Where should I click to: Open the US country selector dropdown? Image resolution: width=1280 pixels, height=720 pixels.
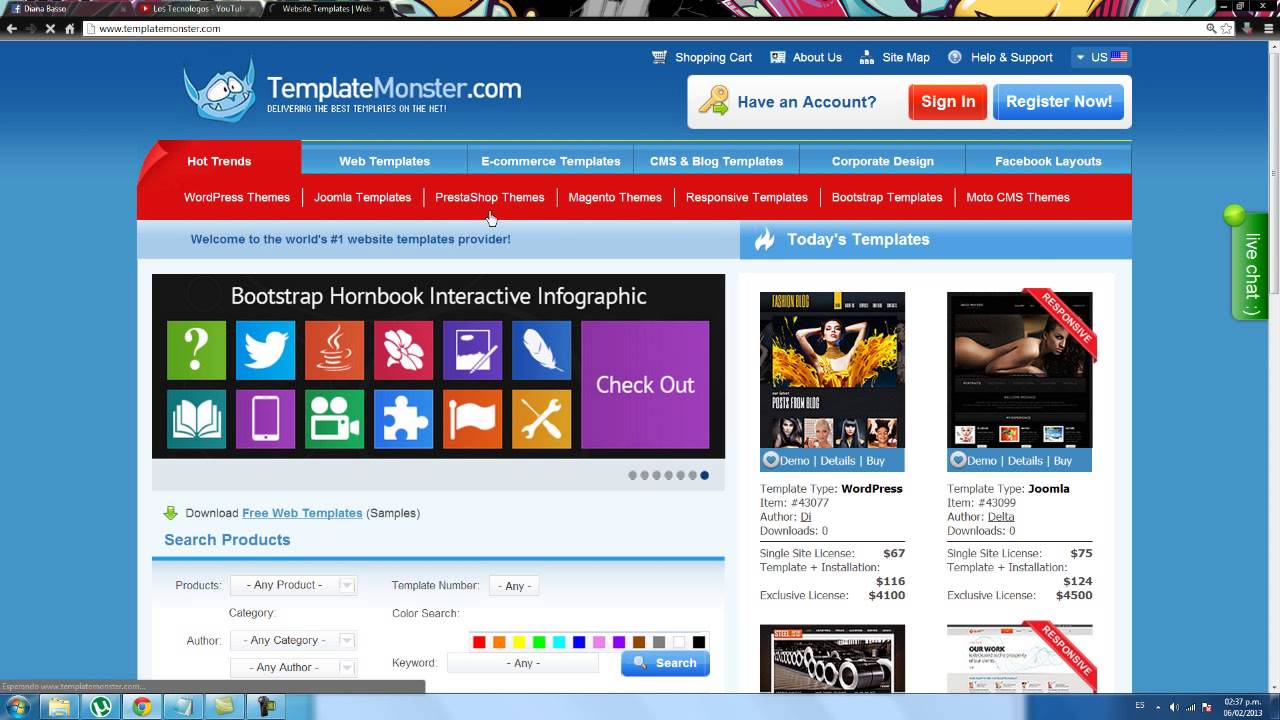(x=1101, y=57)
